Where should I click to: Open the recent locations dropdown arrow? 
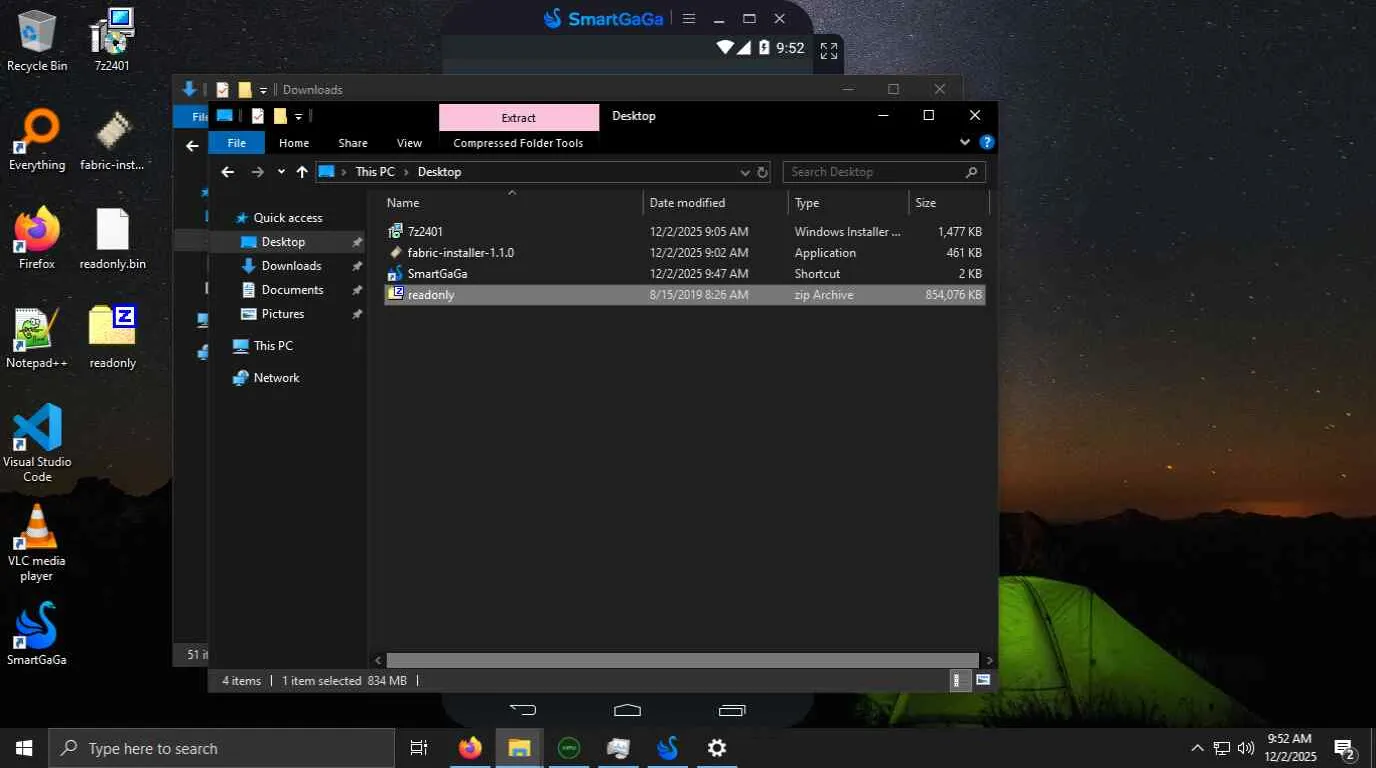click(x=281, y=172)
